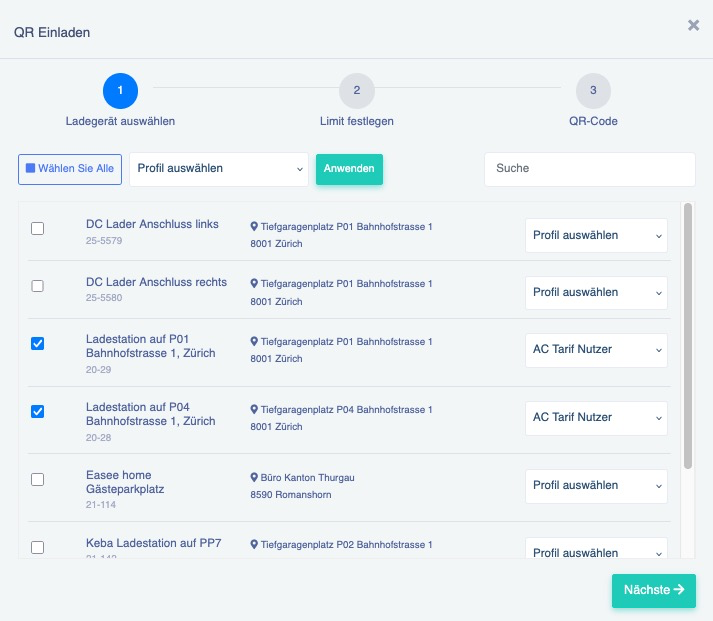
Task: Open AC Tarif Nutzer dropdown for P01 station
Action: pyautogui.click(x=596, y=350)
